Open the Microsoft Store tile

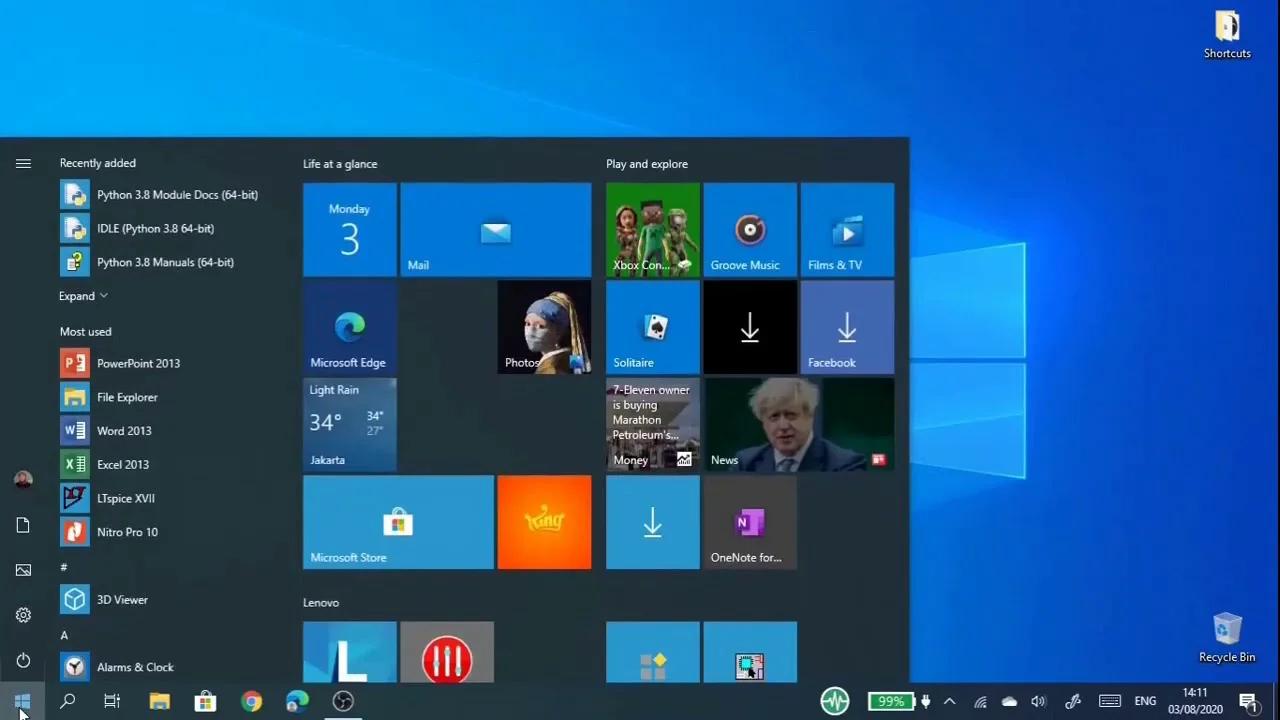[397, 522]
